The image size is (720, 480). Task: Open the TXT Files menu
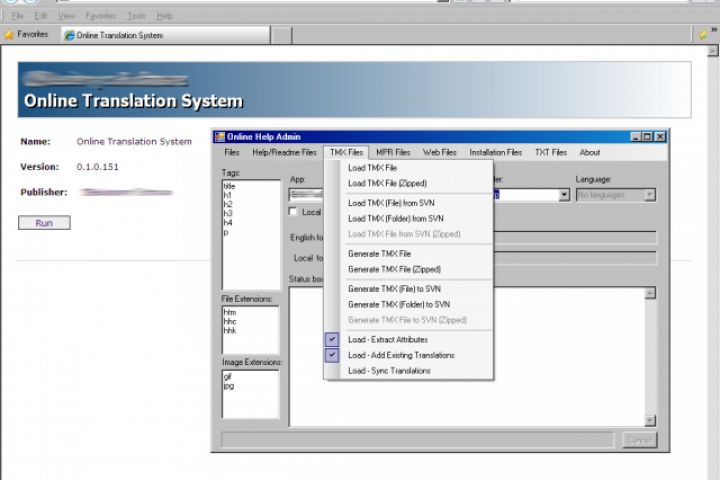click(x=551, y=152)
